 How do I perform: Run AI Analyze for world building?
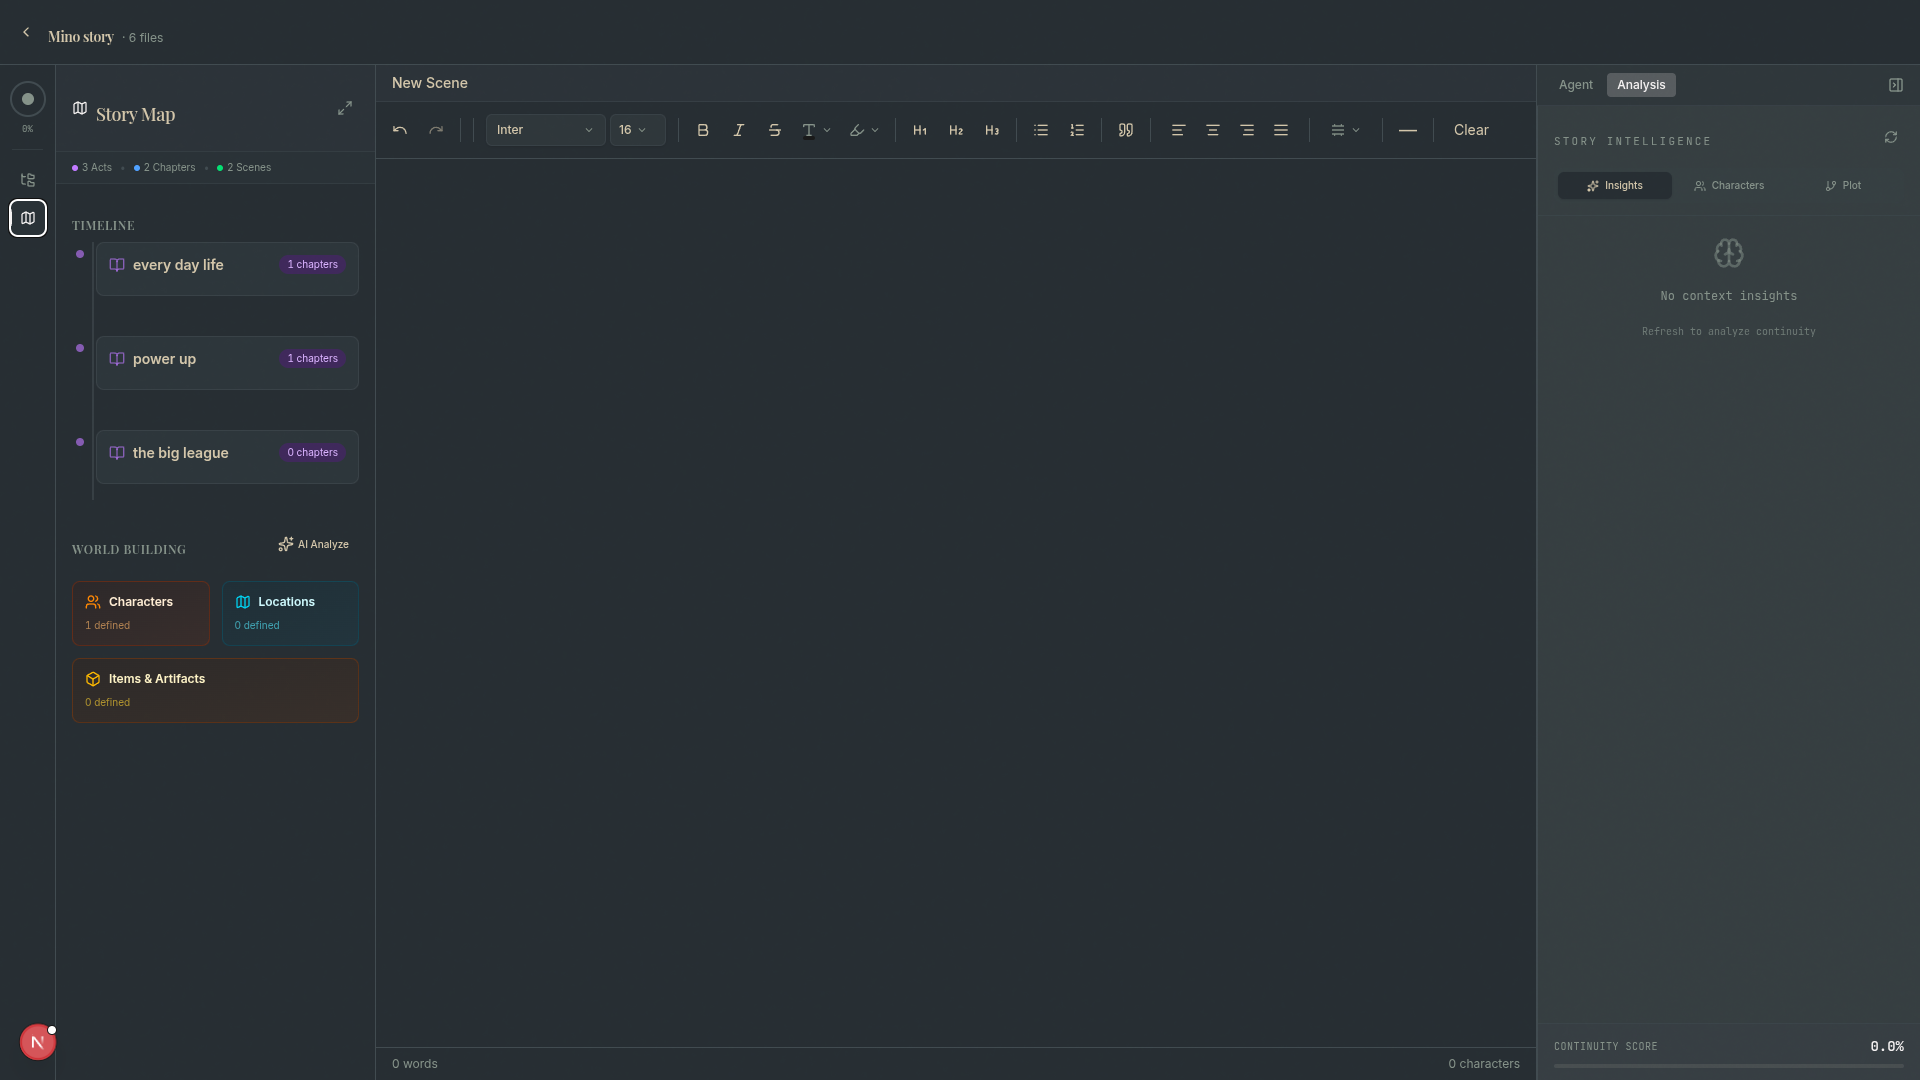tap(313, 544)
